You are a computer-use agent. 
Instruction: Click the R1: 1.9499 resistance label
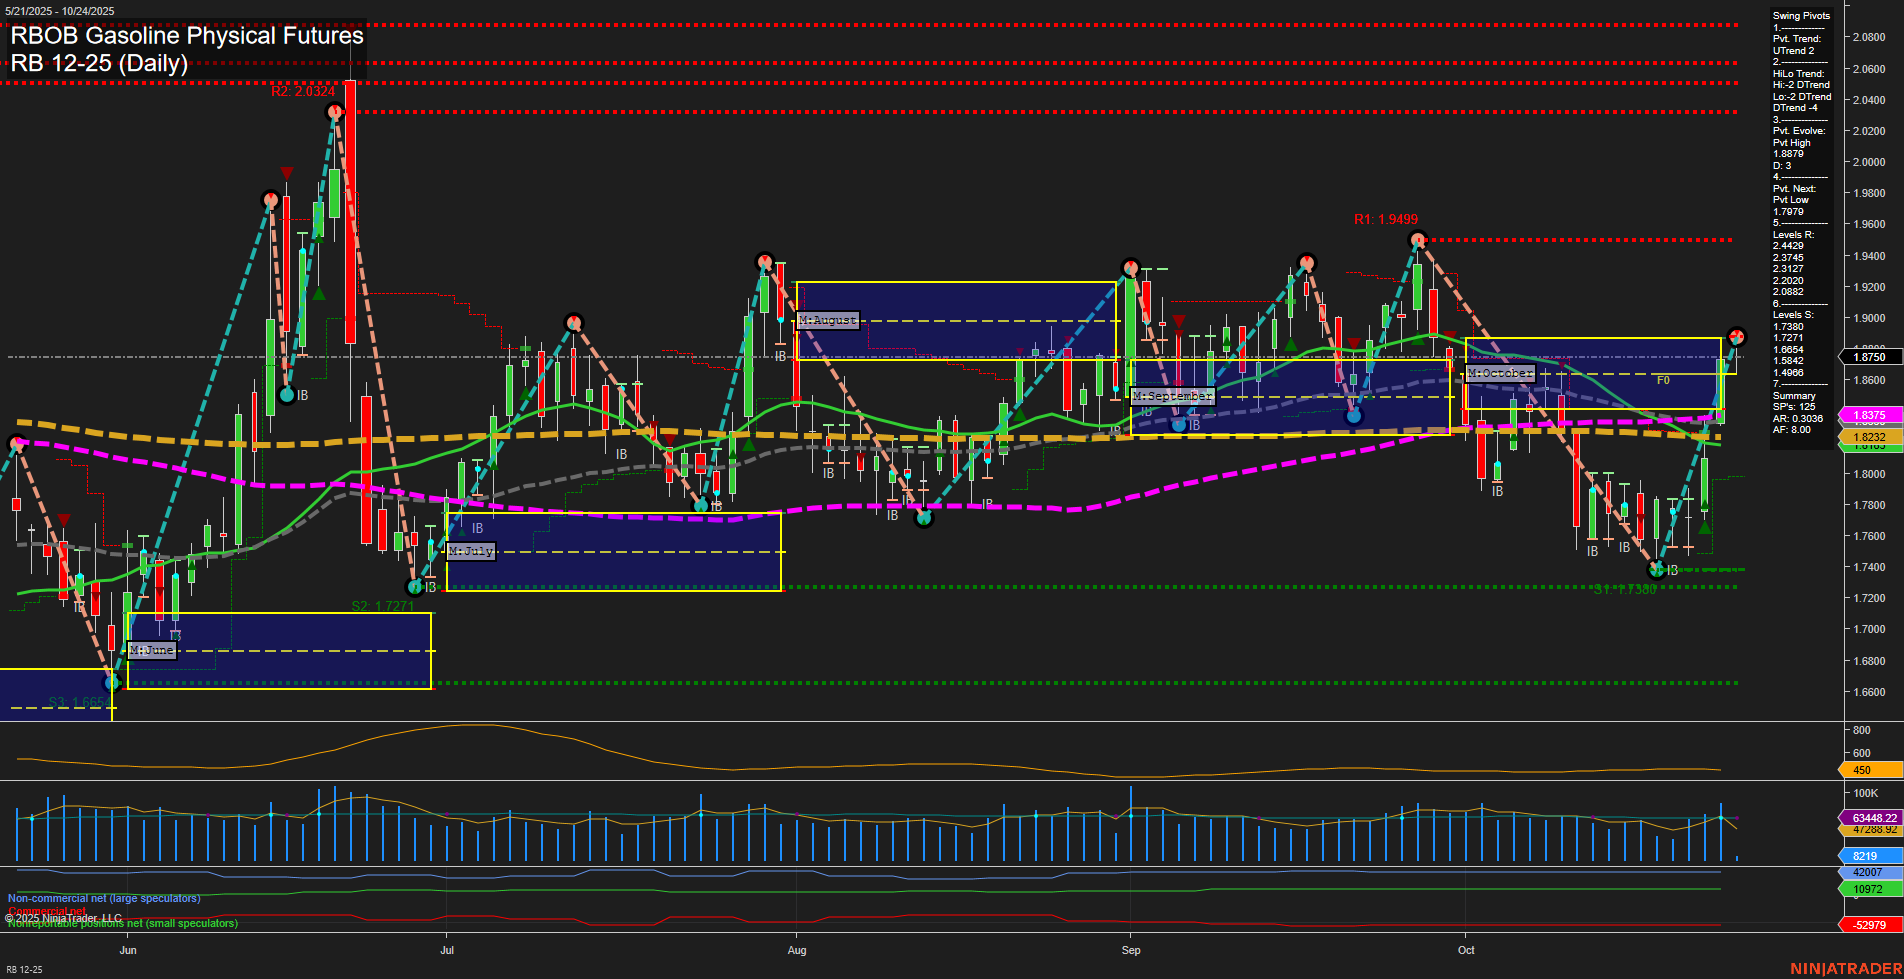(x=1386, y=216)
